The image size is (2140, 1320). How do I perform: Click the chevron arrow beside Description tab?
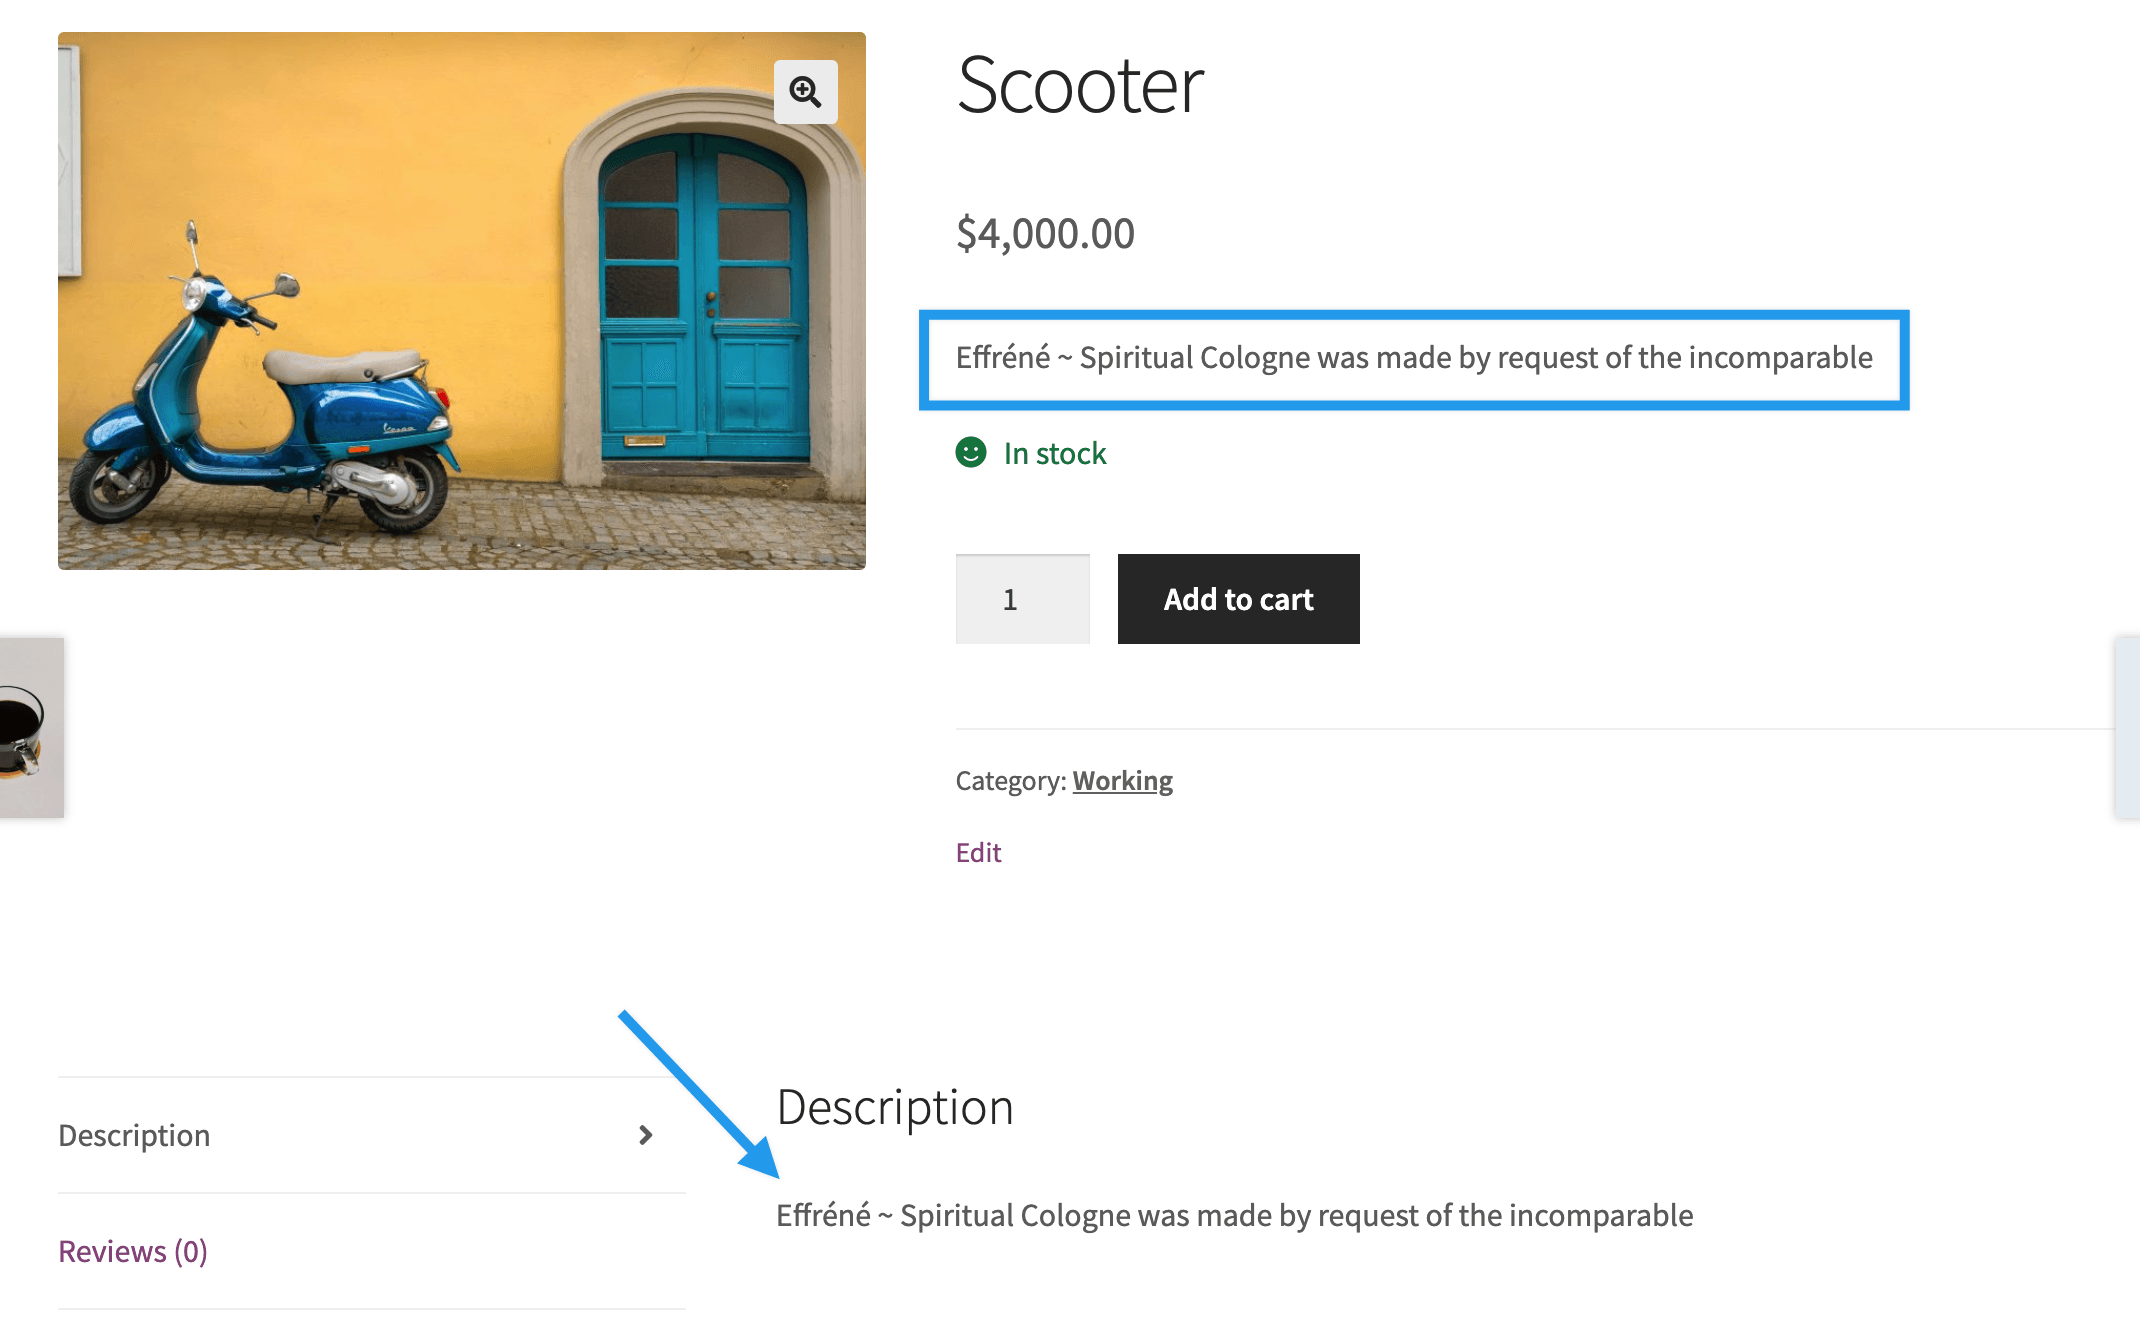click(646, 1135)
